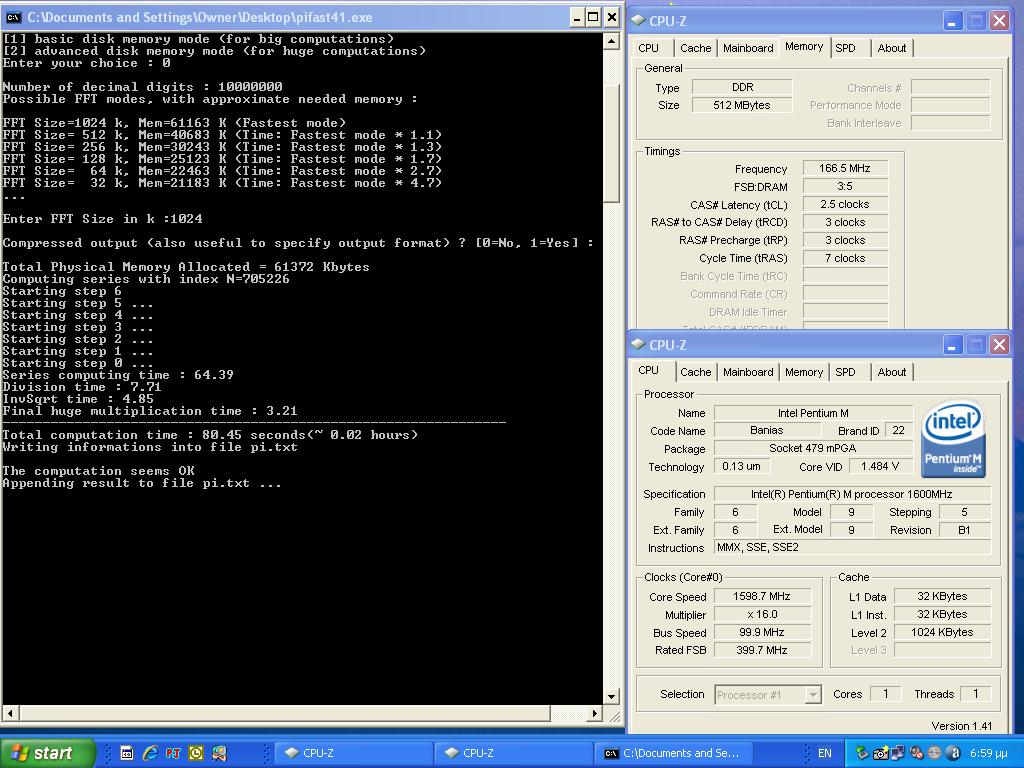Minimize the pifast41.exe console window
Viewport: 1024px width, 768px height.
576,18
